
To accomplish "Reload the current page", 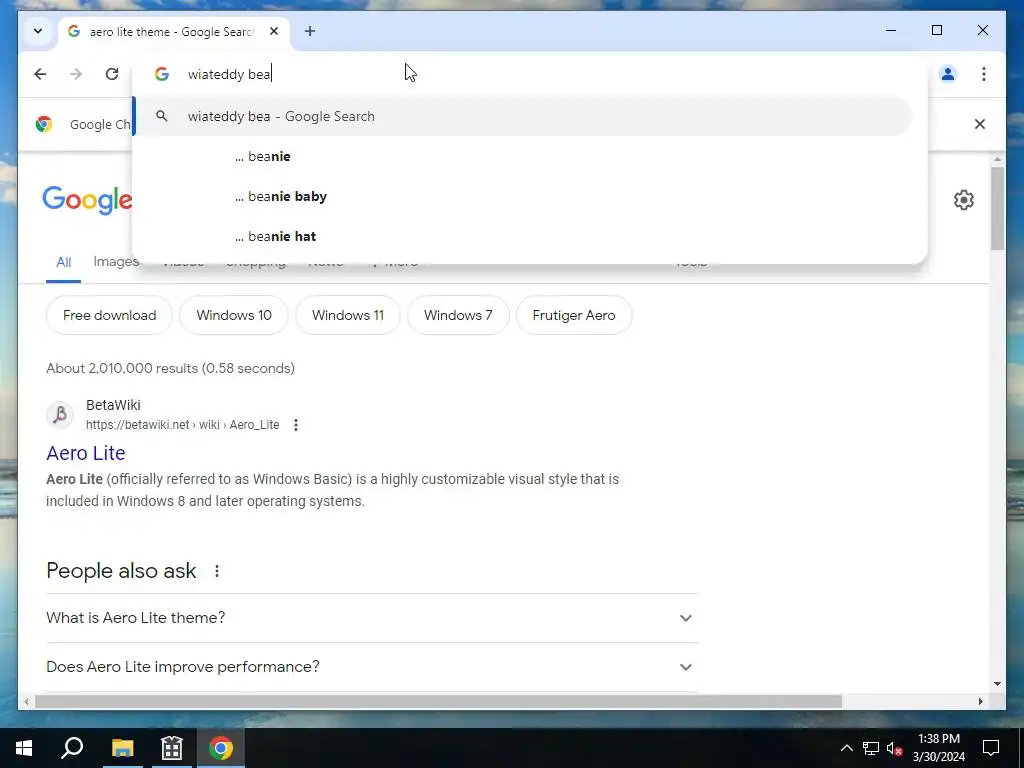I will (112, 74).
